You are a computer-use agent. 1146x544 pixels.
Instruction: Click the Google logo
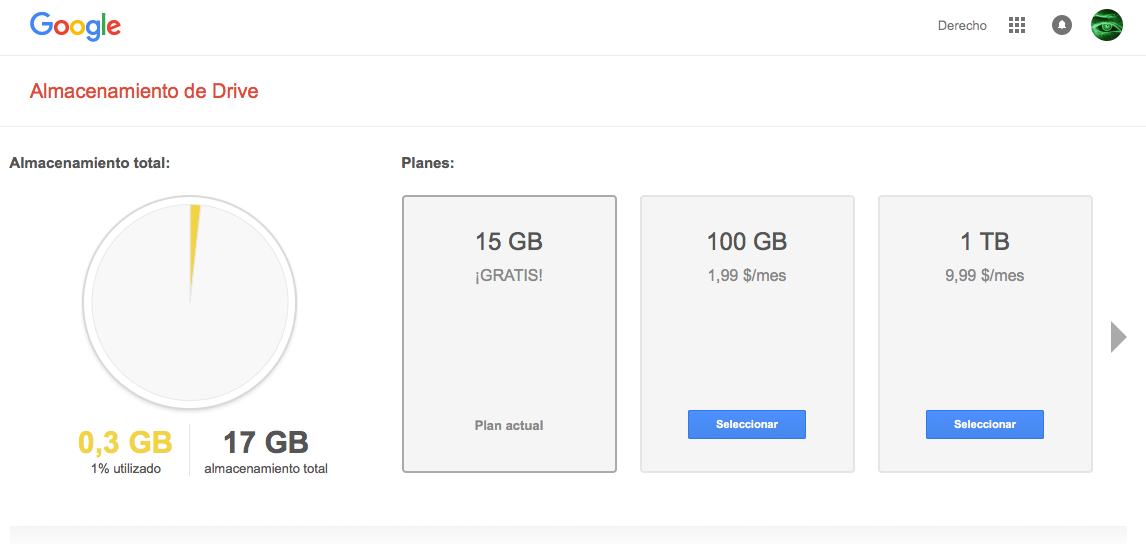(x=75, y=26)
